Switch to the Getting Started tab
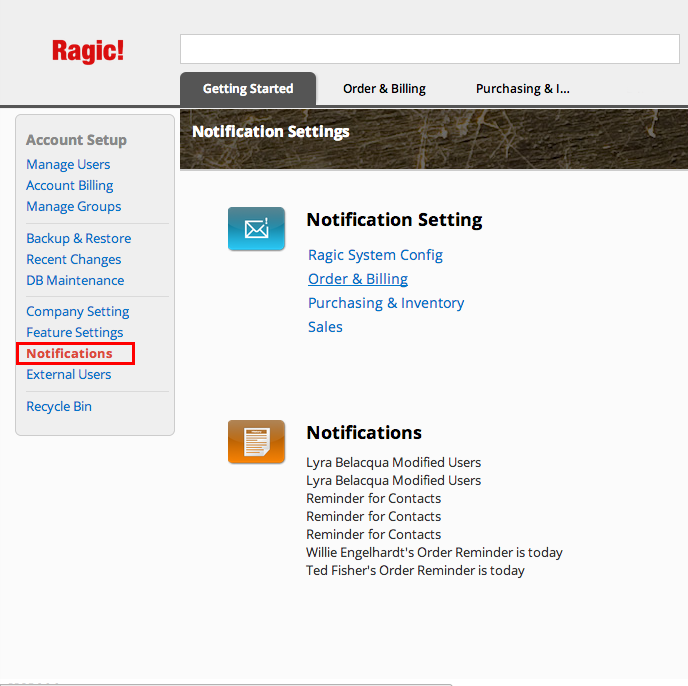Viewport: 688px width, 686px height. (248, 89)
